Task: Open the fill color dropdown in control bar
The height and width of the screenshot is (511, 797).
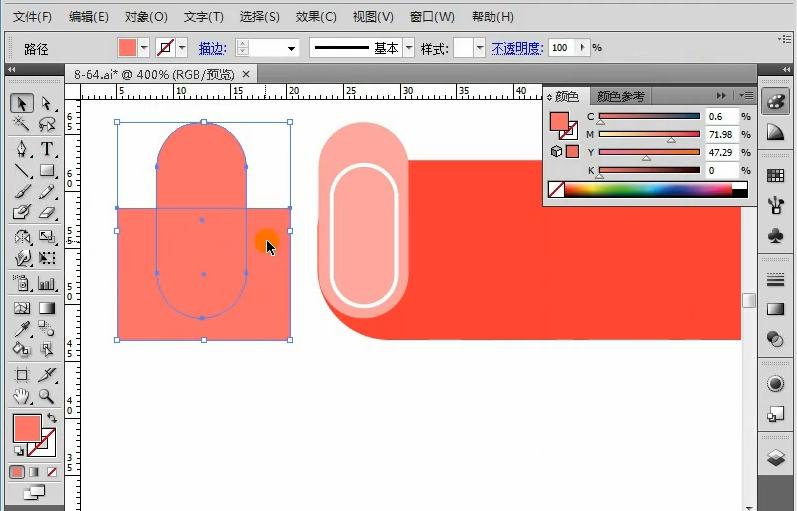Action: [x=144, y=48]
